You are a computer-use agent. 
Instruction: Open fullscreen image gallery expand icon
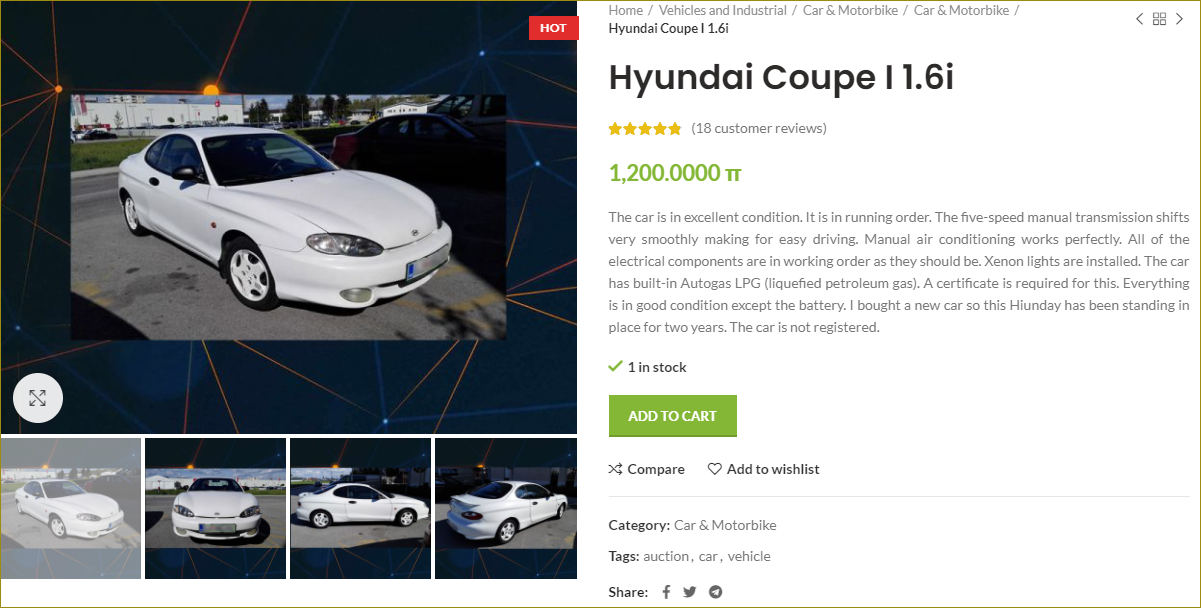(x=38, y=398)
